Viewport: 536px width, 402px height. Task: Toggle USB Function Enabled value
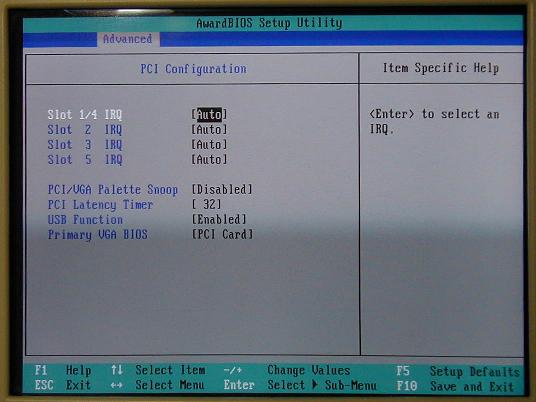[219, 219]
